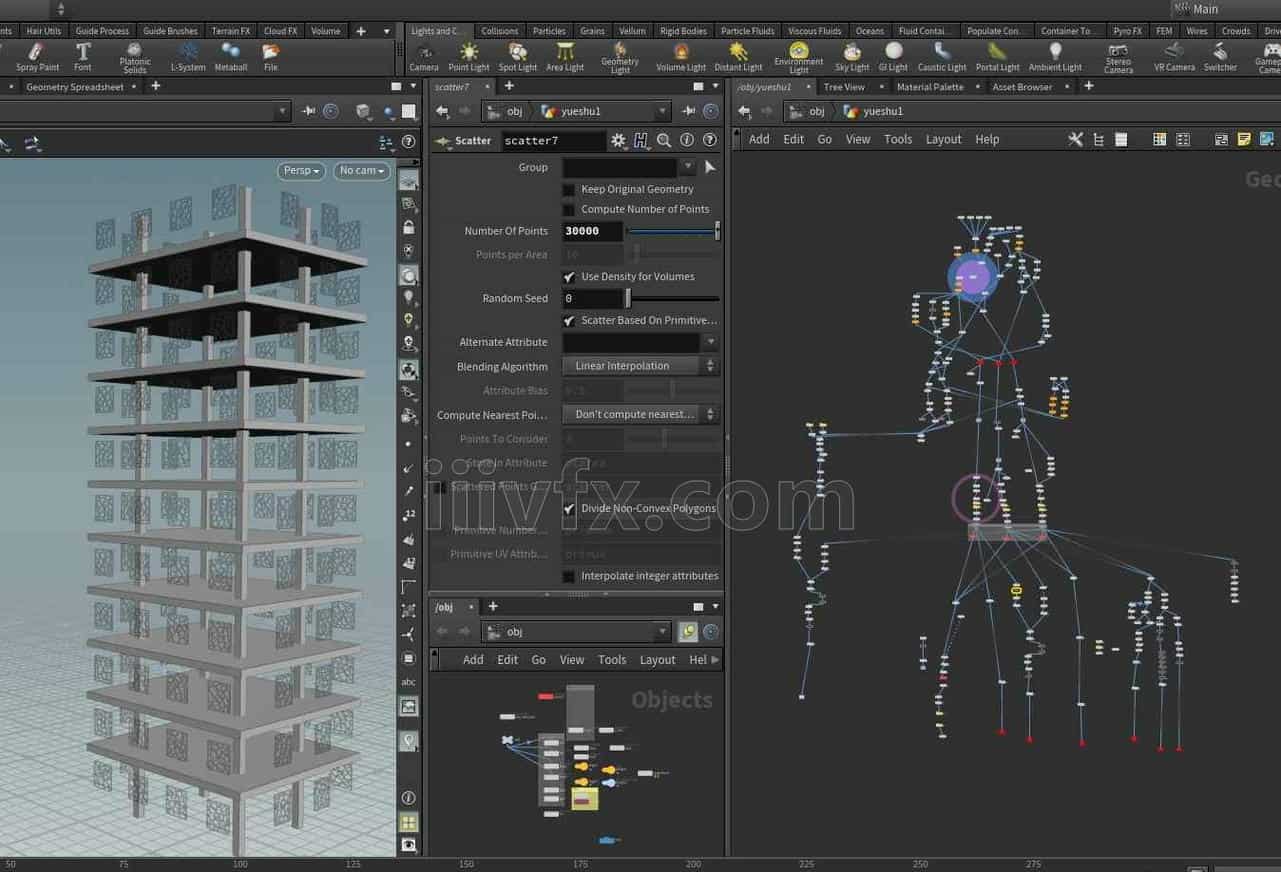Add a Camera from the shelf
The width and height of the screenshot is (1281, 872).
424,57
